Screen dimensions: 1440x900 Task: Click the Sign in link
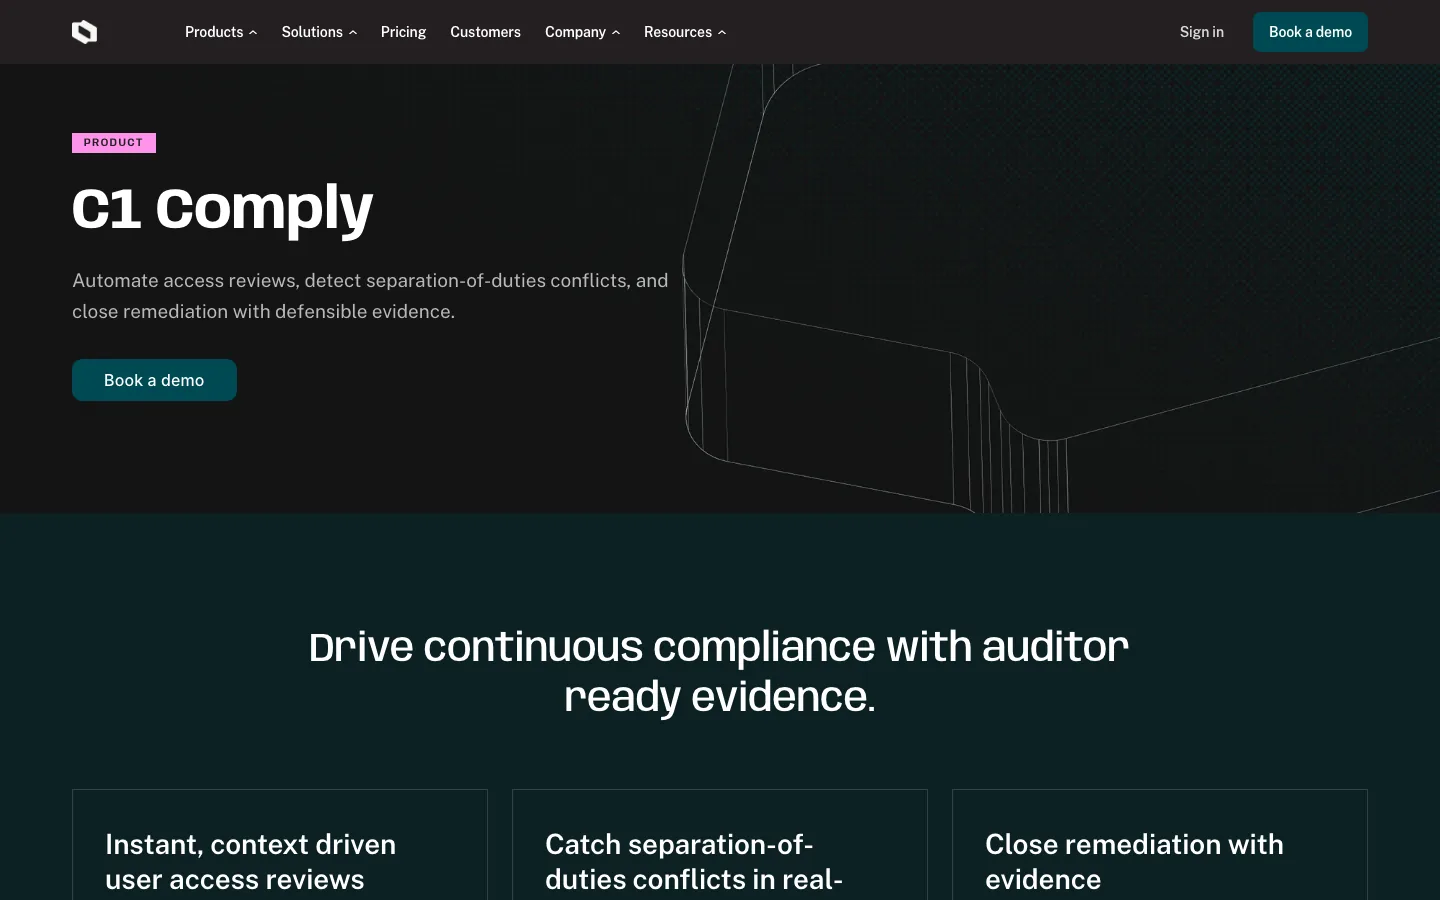click(x=1201, y=32)
